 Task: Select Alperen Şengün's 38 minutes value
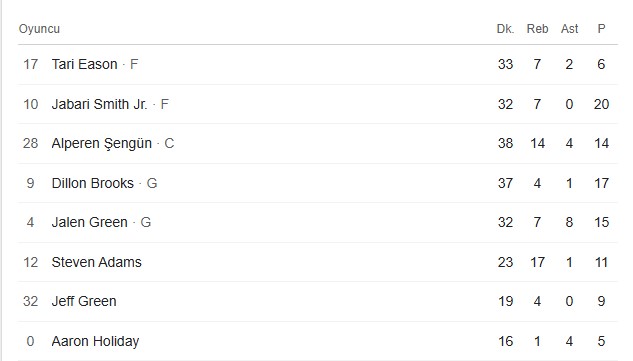coord(505,143)
